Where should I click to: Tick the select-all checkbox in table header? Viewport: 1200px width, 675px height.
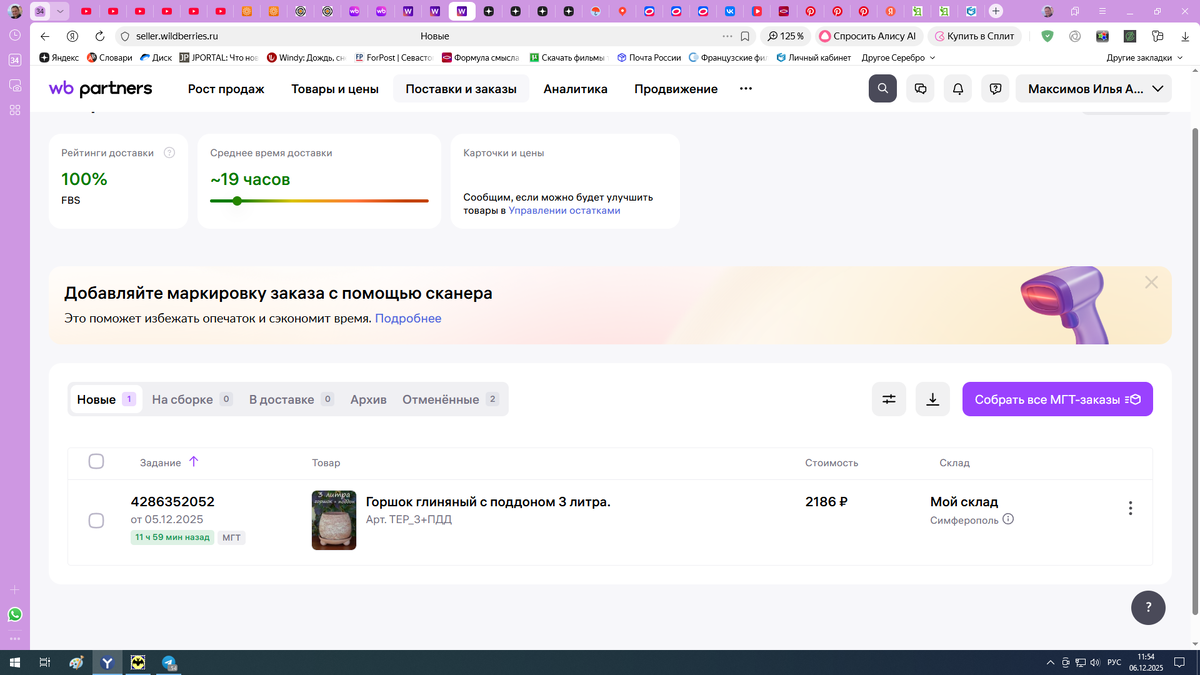tap(96, 461)
